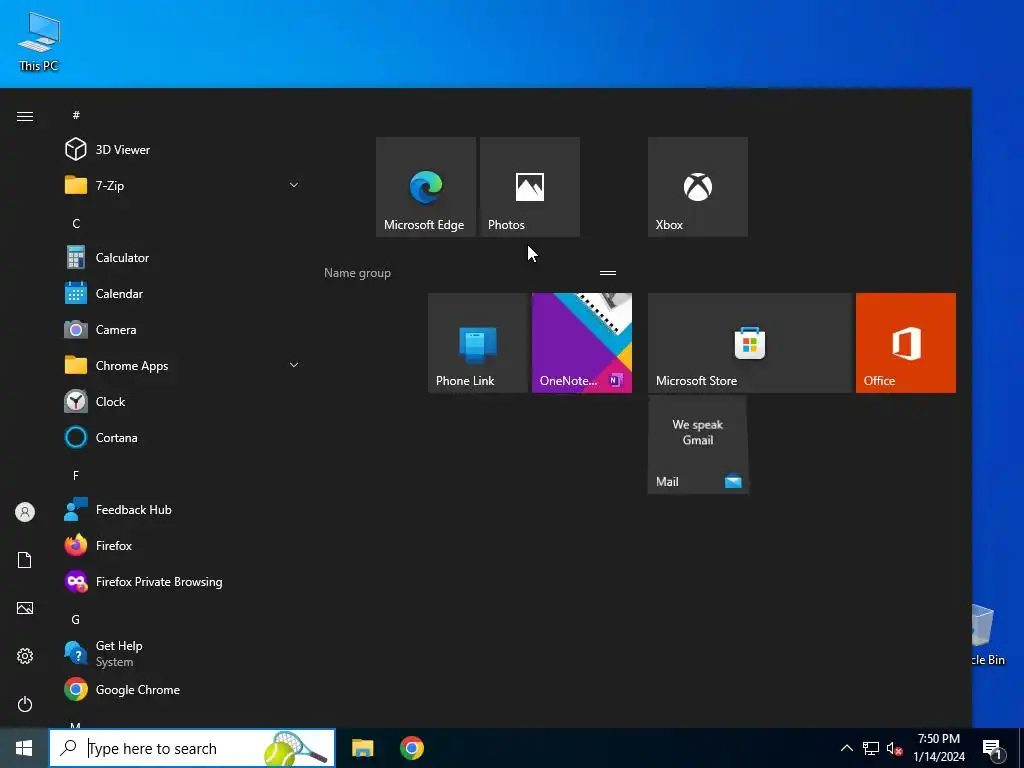Launch Firefox from the app list
The image size is (1024, 768).
tap(182, 545)
